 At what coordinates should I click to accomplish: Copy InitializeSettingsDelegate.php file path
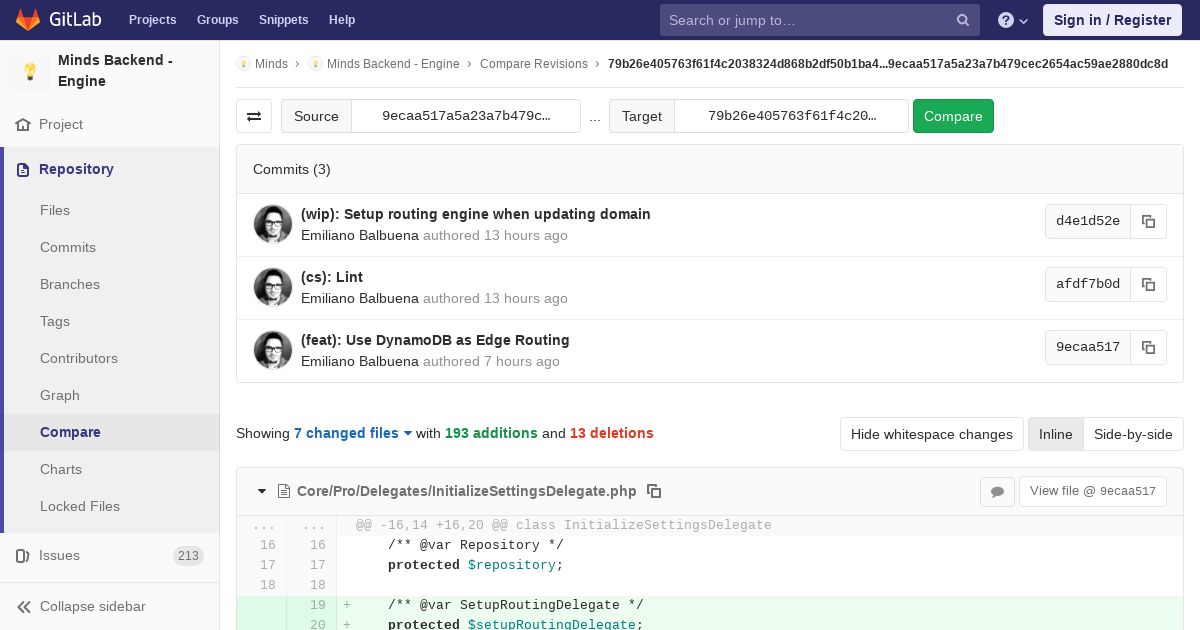654,491
